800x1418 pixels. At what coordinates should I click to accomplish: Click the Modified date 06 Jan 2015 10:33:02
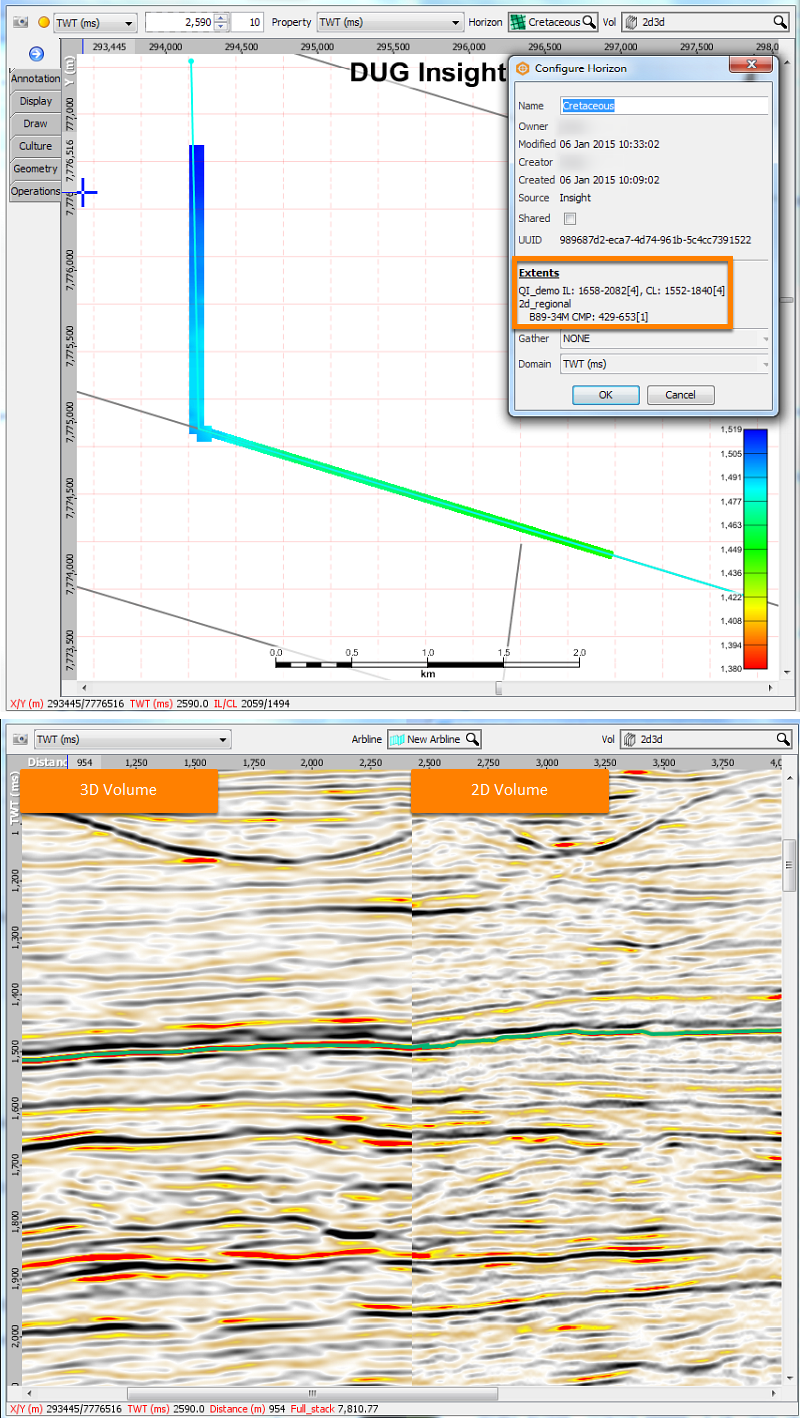(x=609, y=144)
